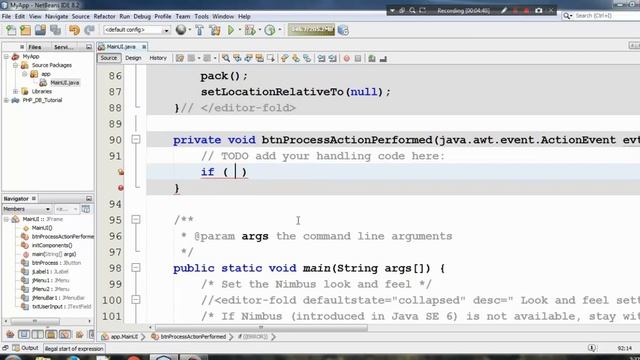Click Clean and Build Project icon
The image size is (640, 360).
pyautogui.click(x=215, y=30)
